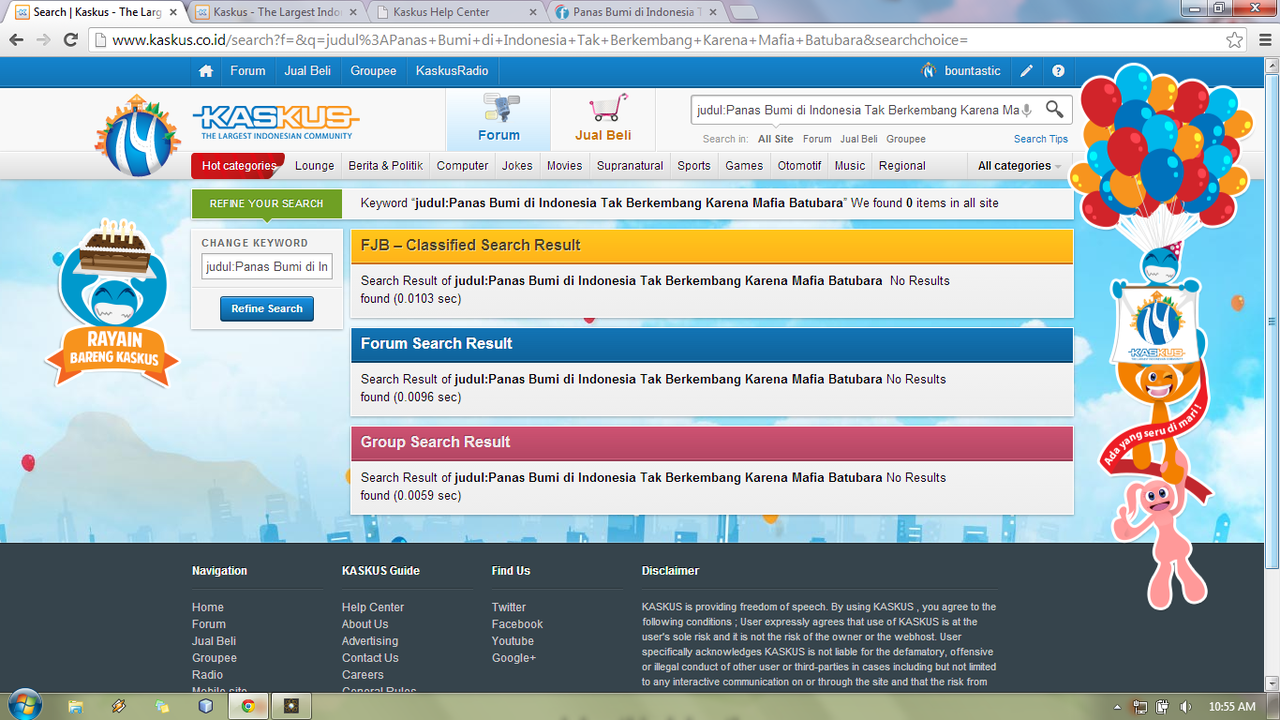Open the Careers footer link
Screen dimensions: 1280x720
(x=363, y=675)
